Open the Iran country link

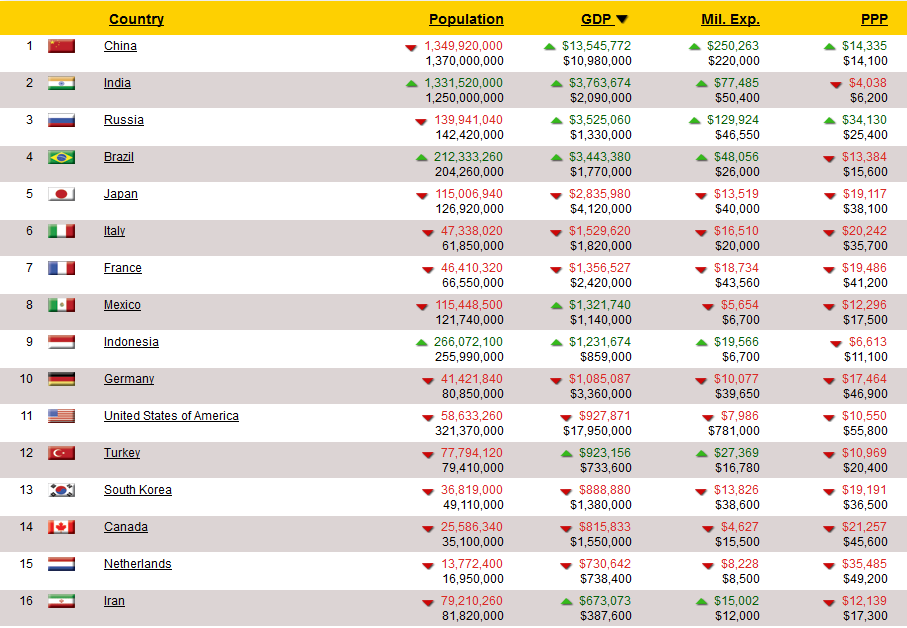coord(115,601)
